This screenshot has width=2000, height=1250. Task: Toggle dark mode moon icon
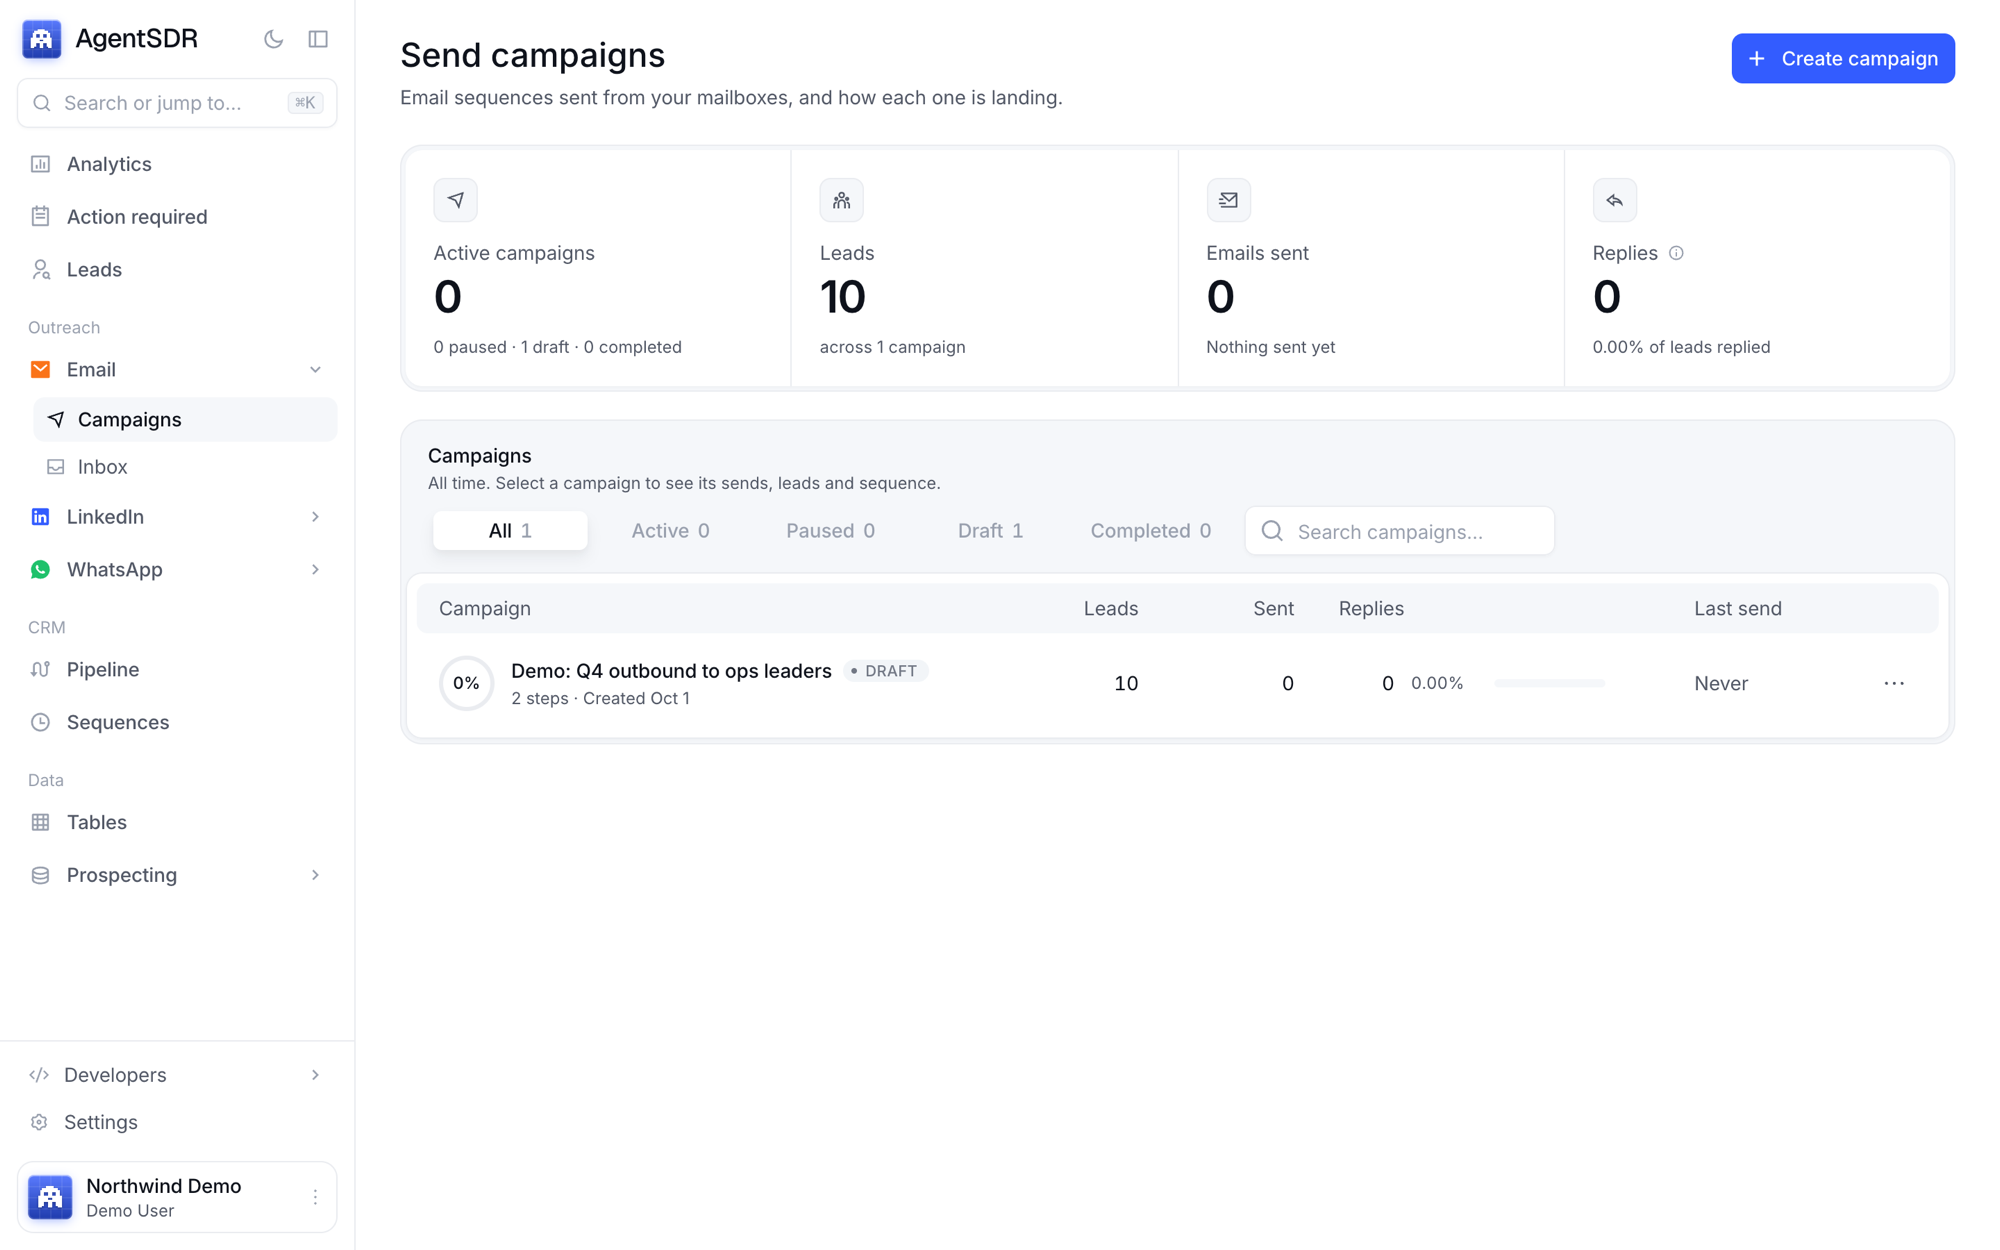[273, 39]
